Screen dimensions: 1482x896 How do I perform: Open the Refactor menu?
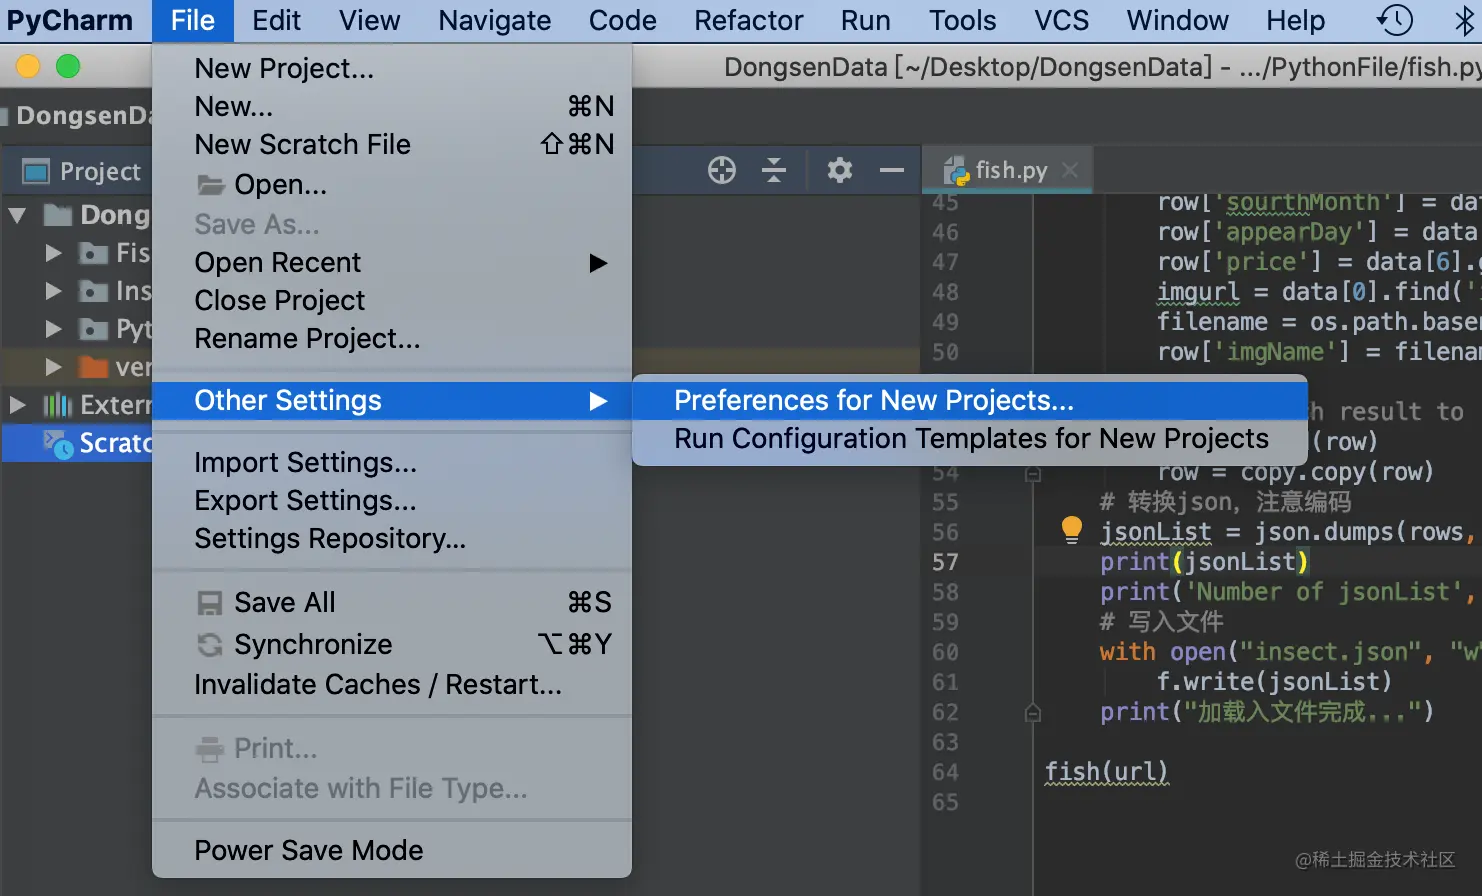pos(749,21)
